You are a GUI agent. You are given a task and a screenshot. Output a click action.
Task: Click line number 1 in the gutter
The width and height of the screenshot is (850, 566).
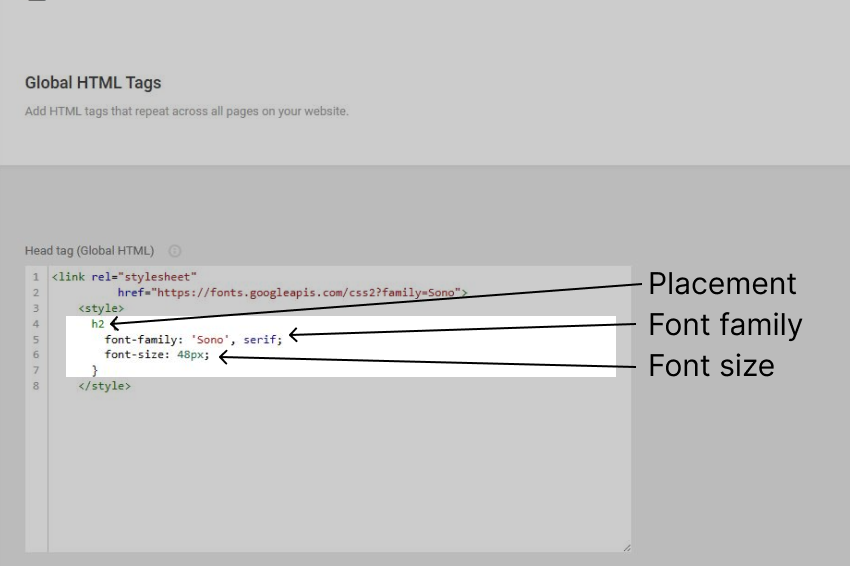[36, 277]
